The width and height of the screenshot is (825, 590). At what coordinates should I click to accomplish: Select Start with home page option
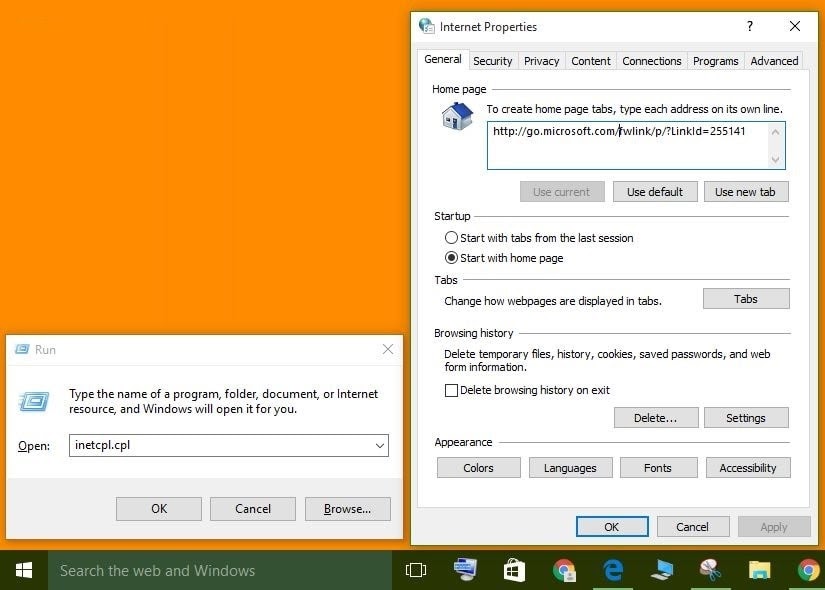(452, 258)
